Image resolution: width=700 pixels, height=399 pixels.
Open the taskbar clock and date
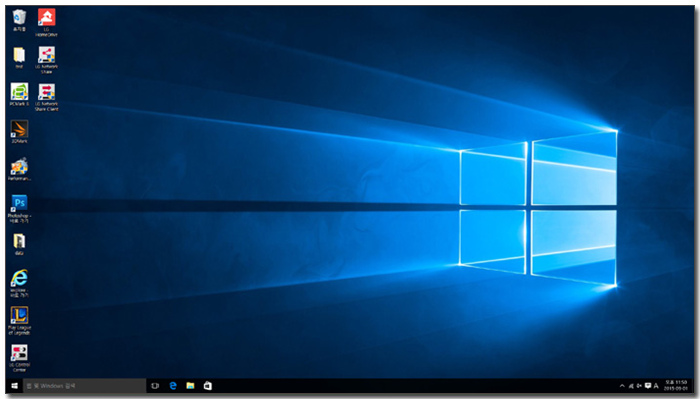tap(675, 386)
